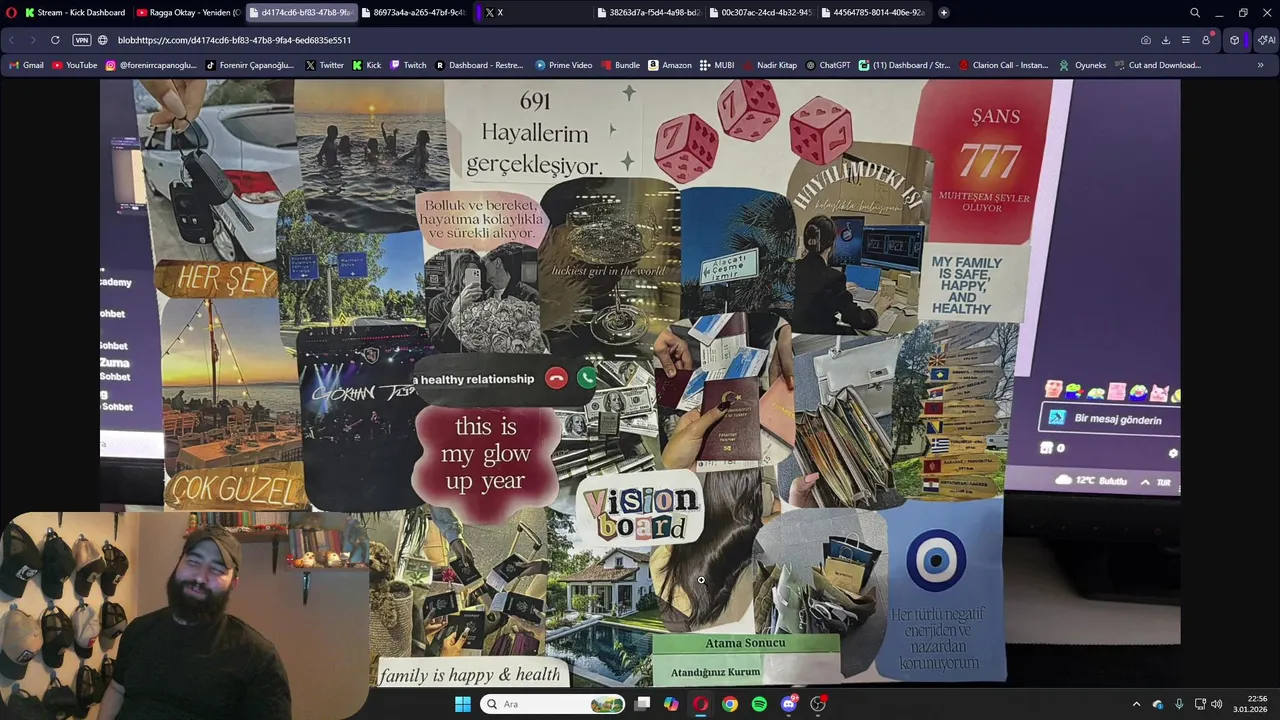Click the microphone tray icon
1280x720 pixels.
coord(1179,704)
